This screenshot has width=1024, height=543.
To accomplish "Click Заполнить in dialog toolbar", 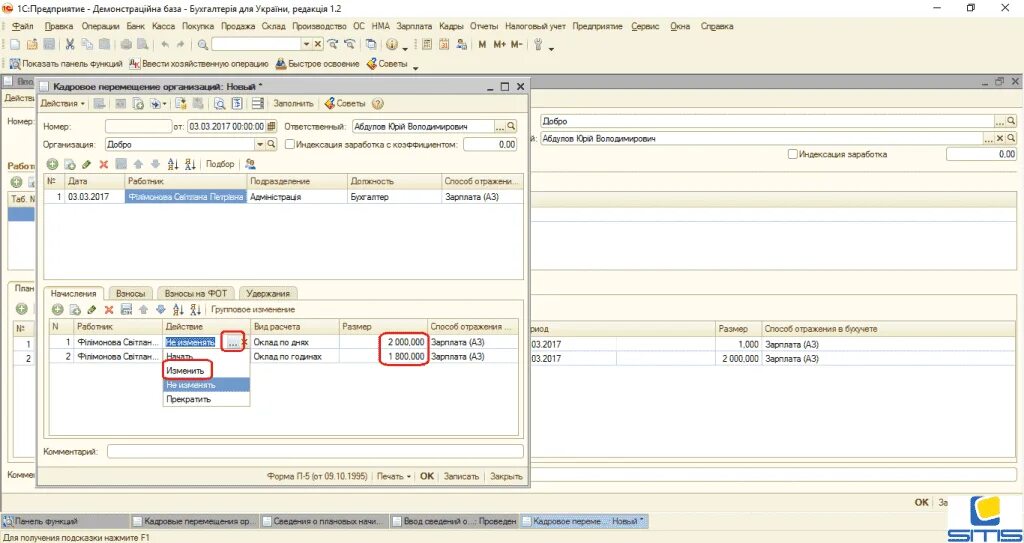I will coord(293,104).
